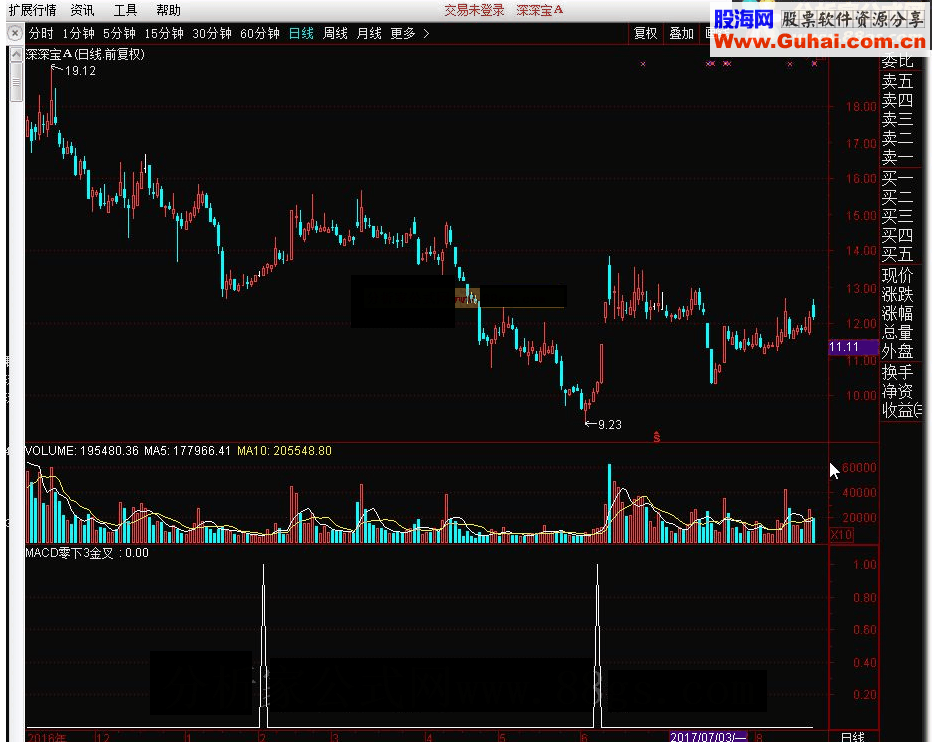The height and width of the screenshot is (742, 932).
Task: Click the MA5: 177966.41 indicator value
Action: (x=187, y=451)
